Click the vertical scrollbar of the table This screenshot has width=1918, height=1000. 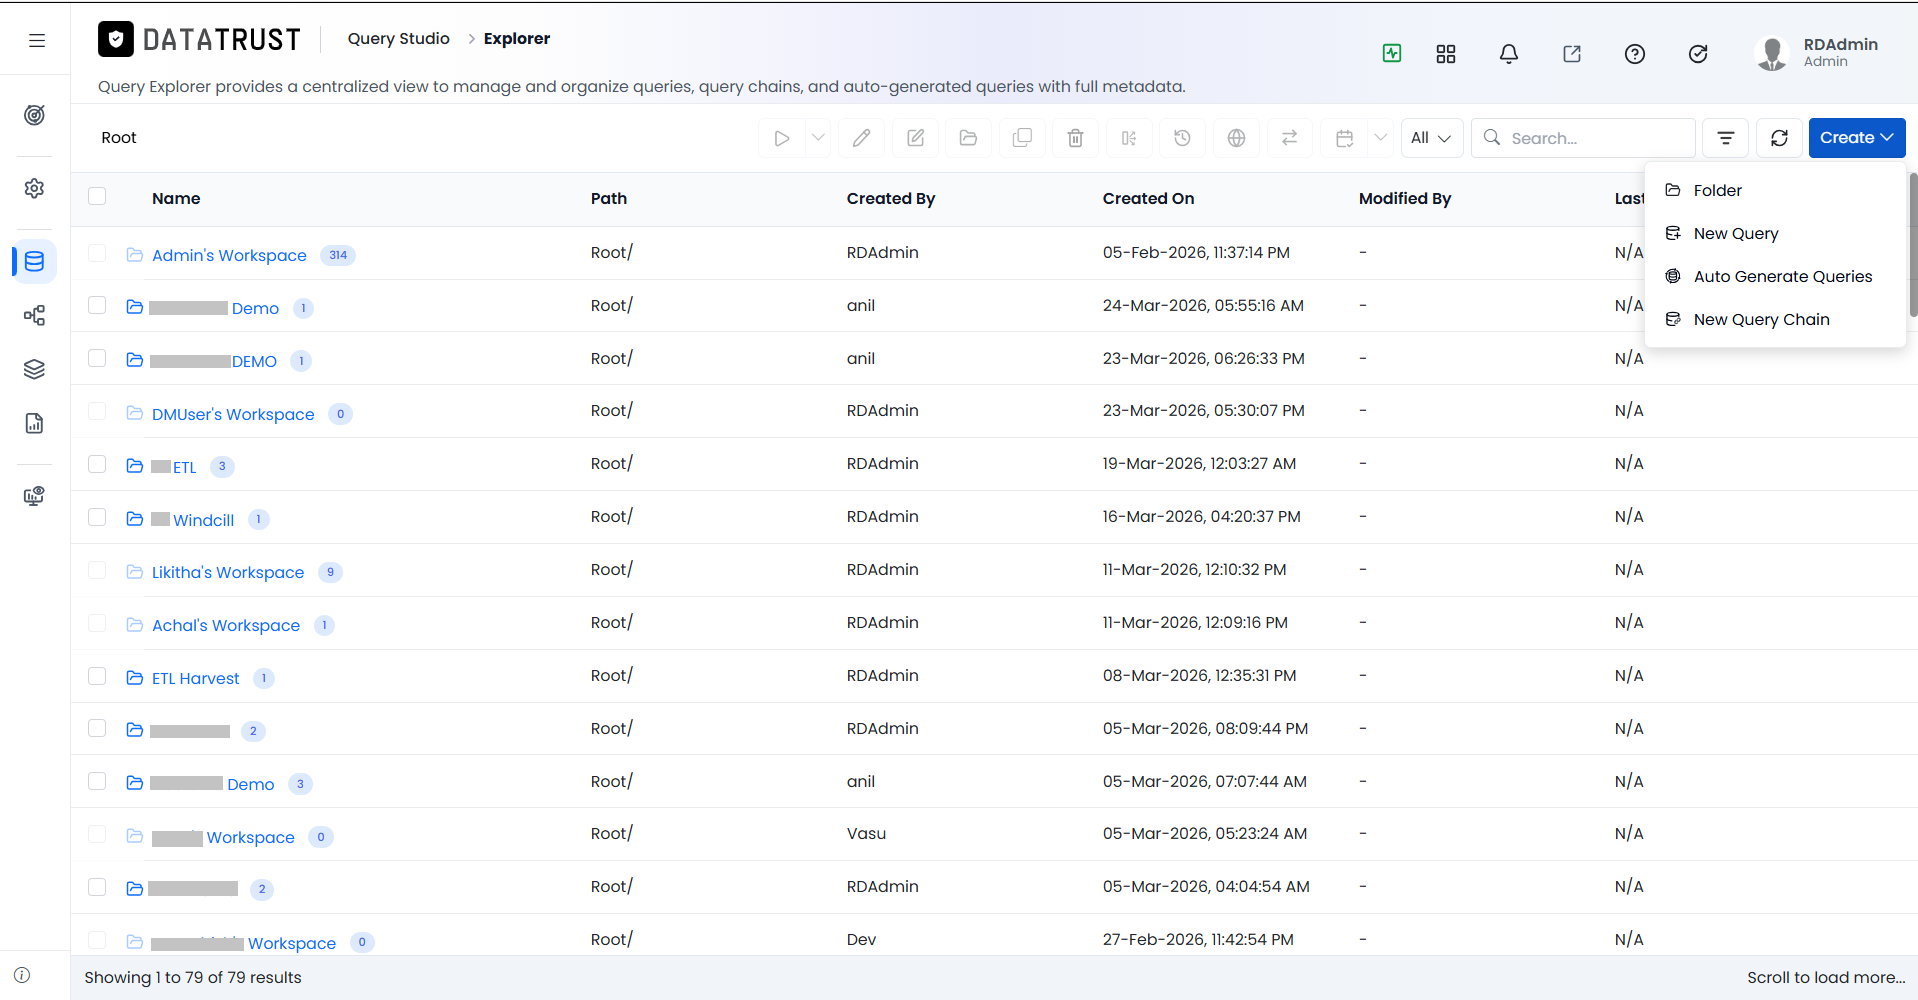pos(1913,245)
